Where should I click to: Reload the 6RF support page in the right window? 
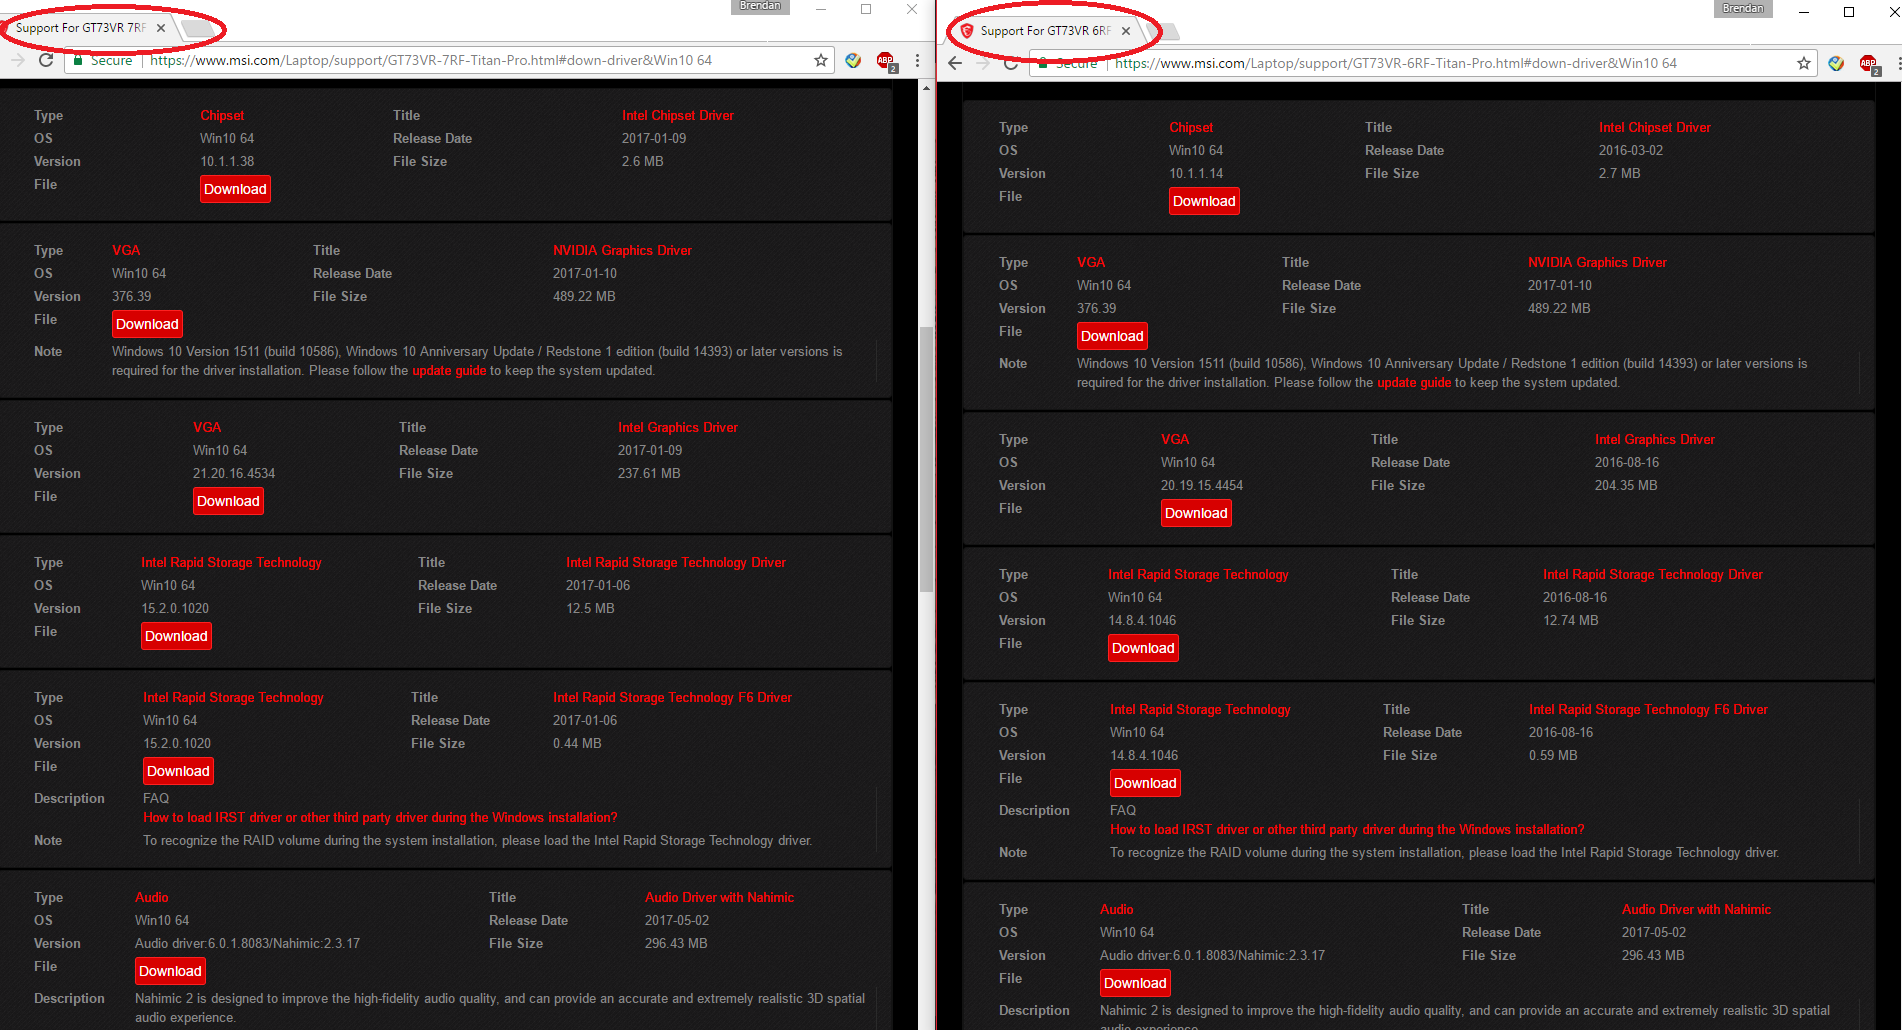coord(1011,63)
